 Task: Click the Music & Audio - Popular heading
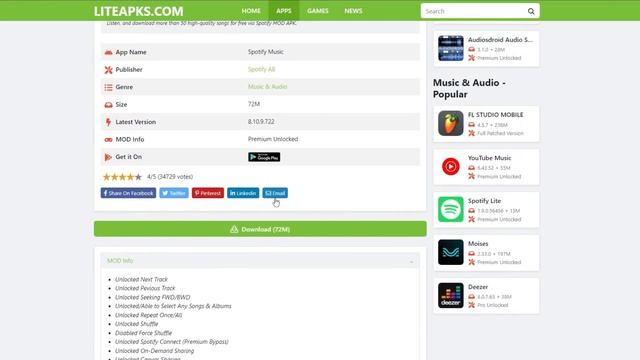[x=469, y=88]
